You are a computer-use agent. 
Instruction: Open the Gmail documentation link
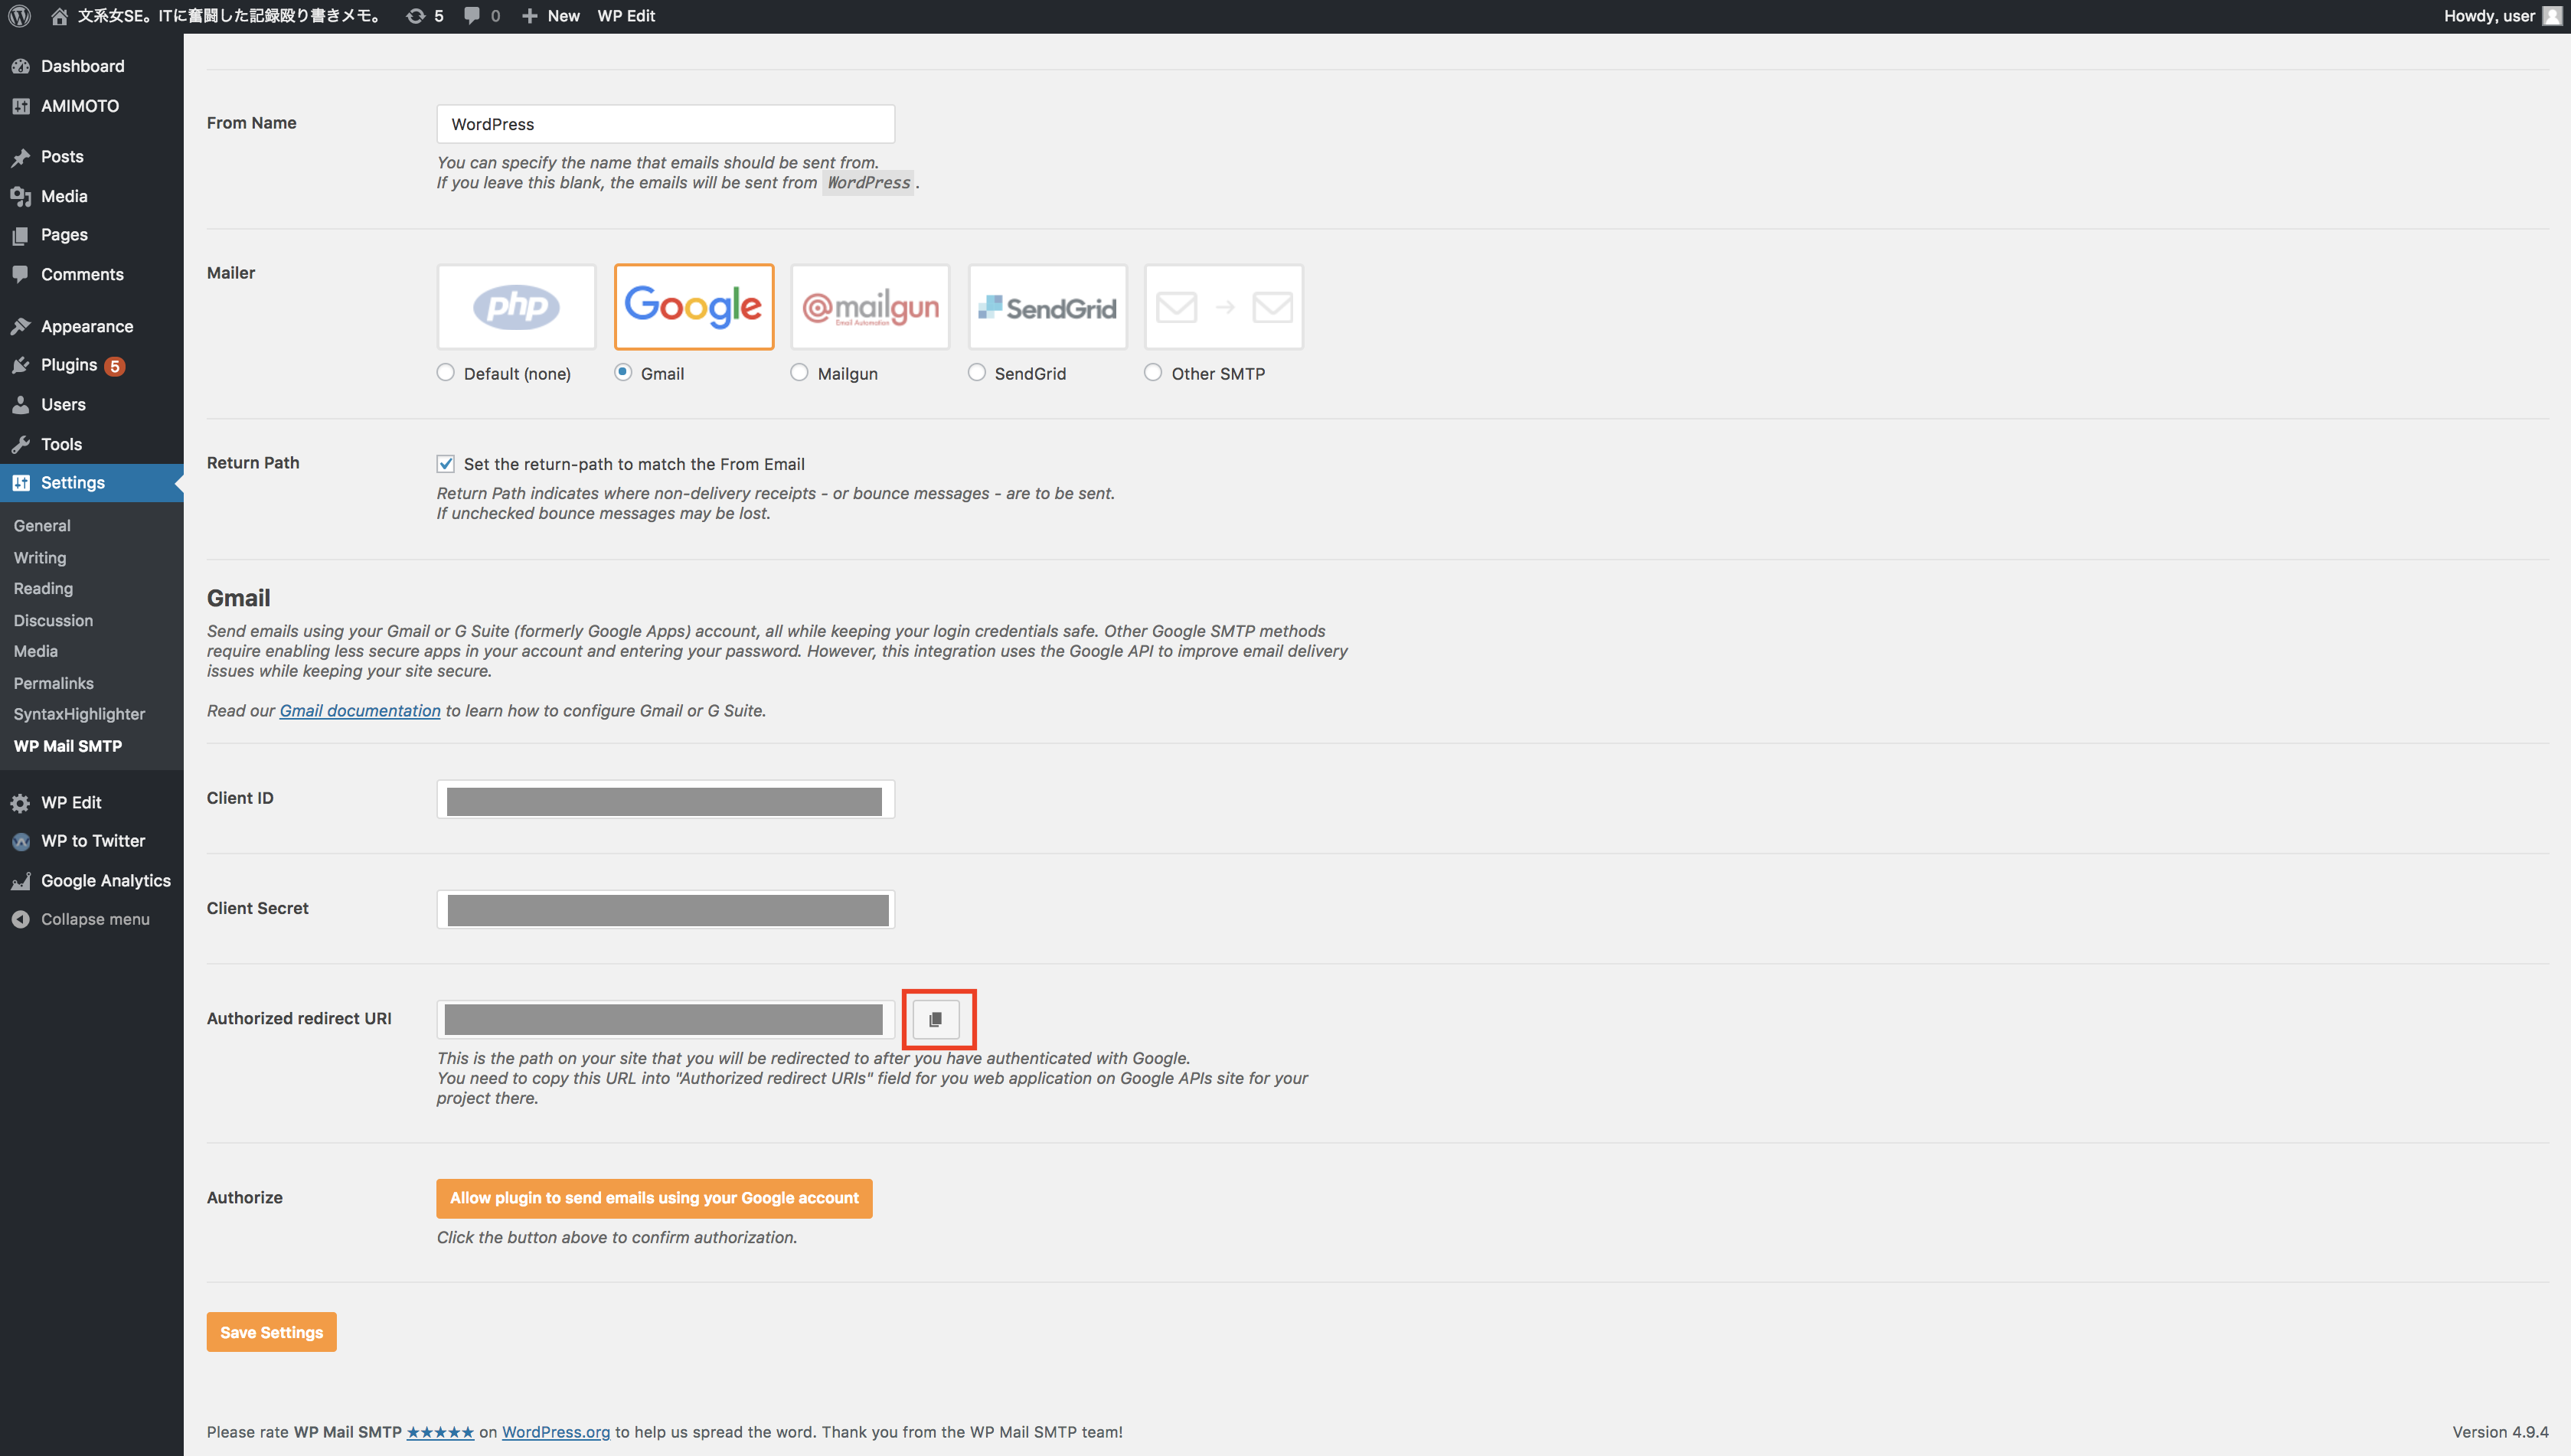pyautogui.click(x=360, y=711)
